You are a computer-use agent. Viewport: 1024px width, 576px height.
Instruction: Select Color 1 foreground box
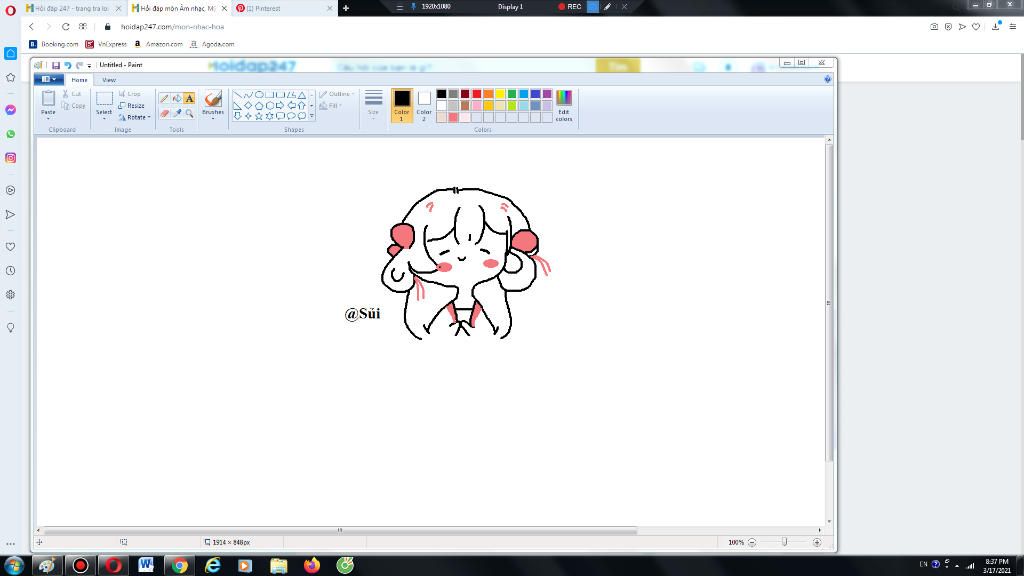(x=402, y=106)
